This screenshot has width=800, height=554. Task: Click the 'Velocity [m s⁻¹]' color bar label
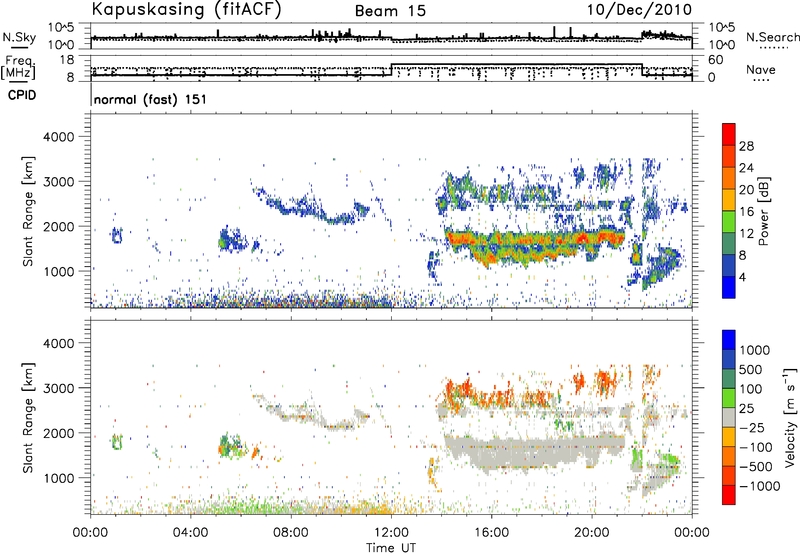[x=790, y=417]
